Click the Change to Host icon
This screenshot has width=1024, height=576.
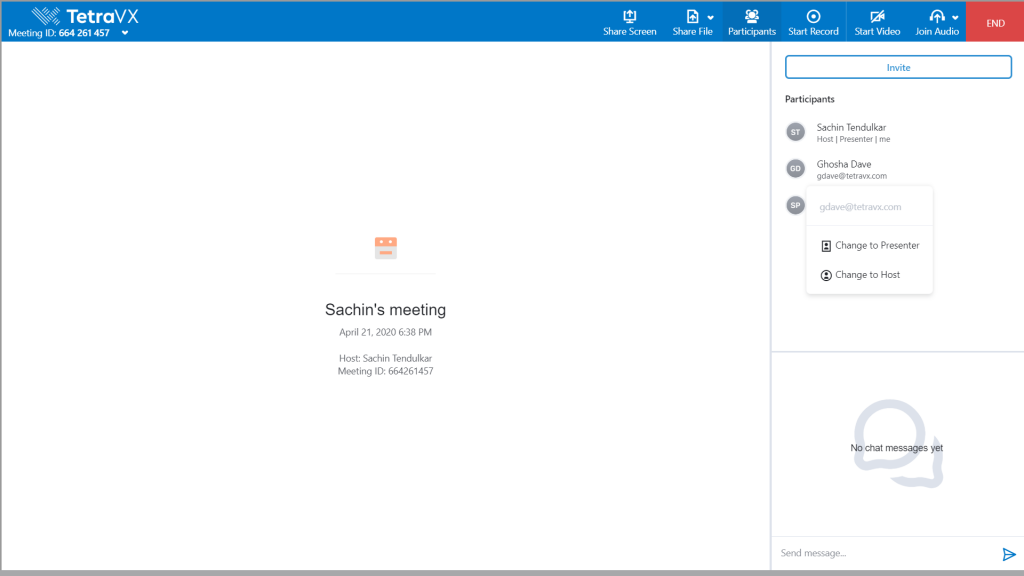point(825,276)
